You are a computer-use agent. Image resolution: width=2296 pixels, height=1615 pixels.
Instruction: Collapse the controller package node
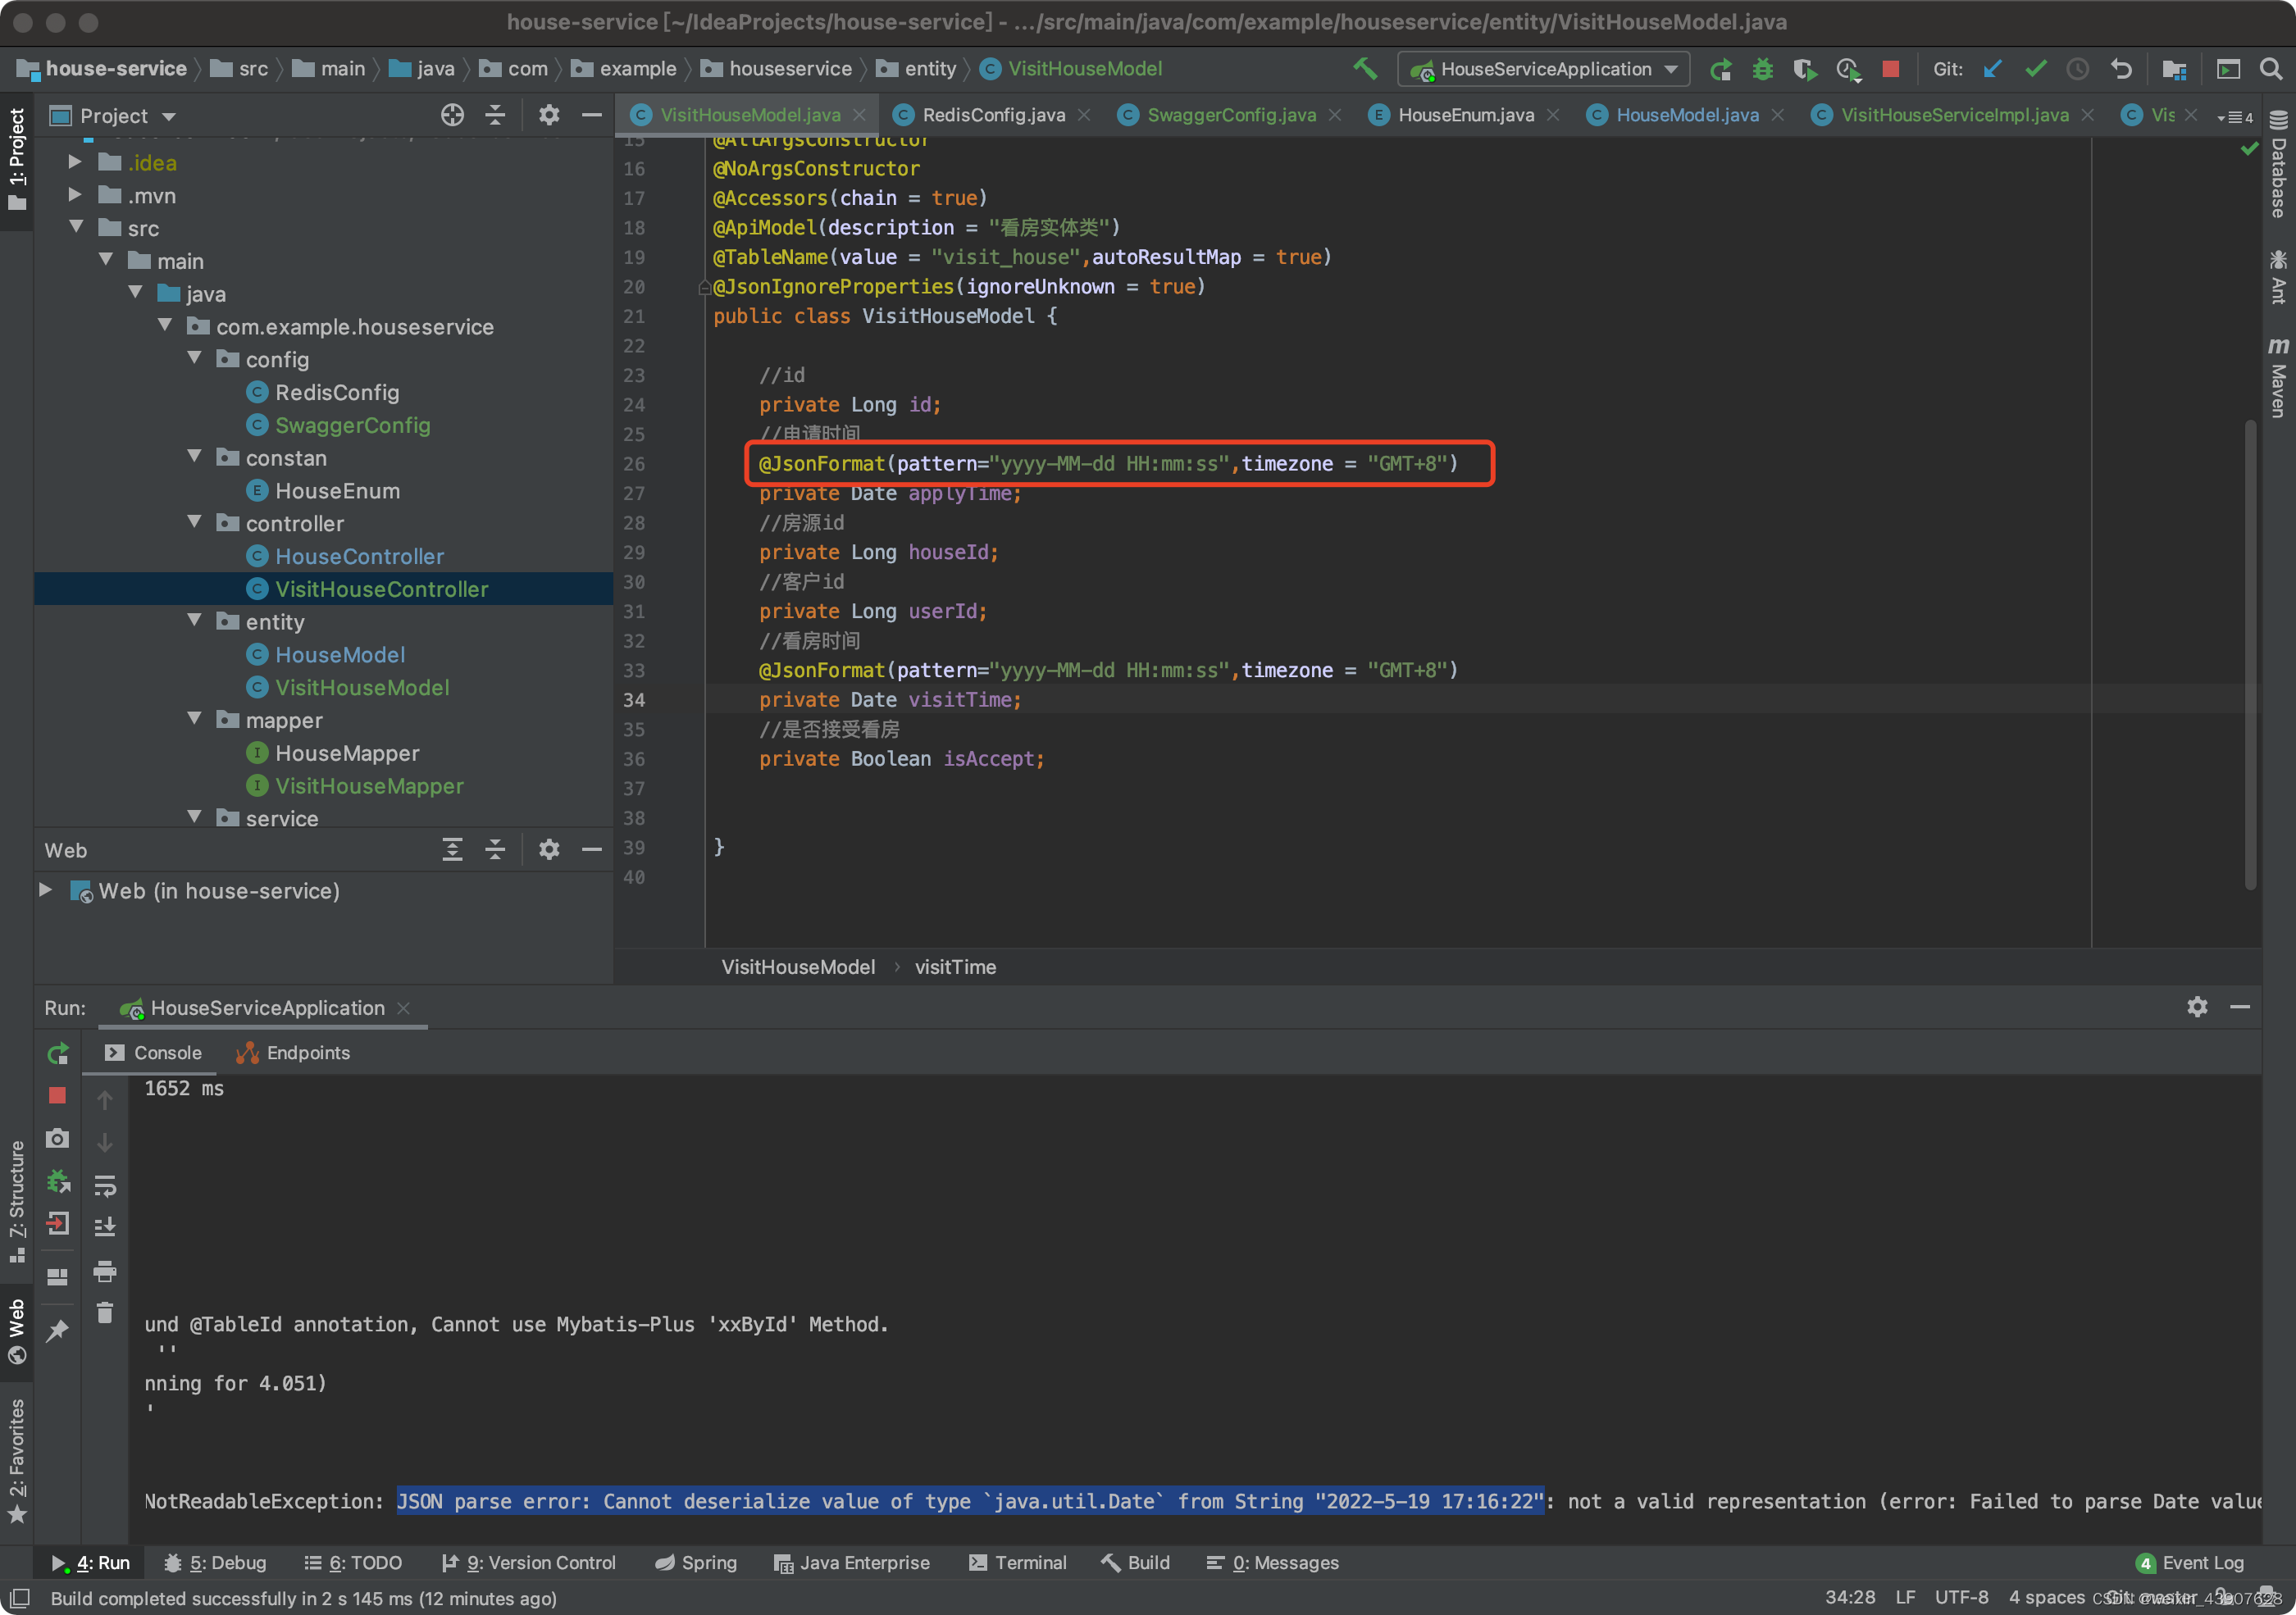coord(195,523)
